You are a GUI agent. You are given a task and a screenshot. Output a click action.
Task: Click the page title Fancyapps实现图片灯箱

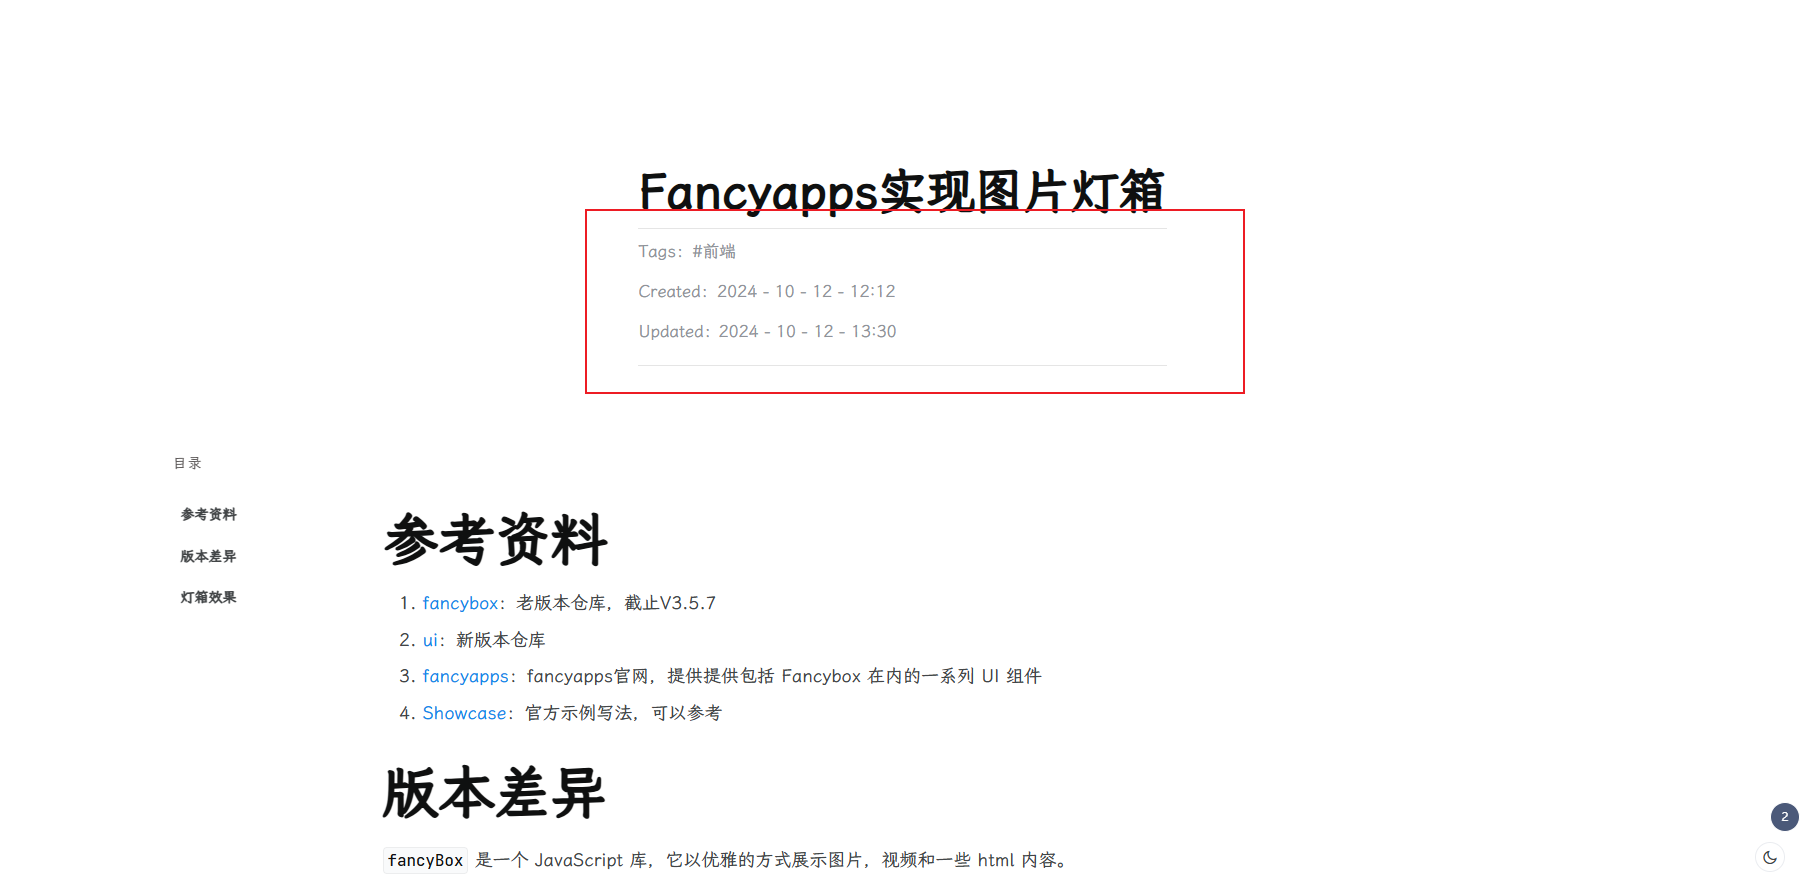(x=901, y=191)
